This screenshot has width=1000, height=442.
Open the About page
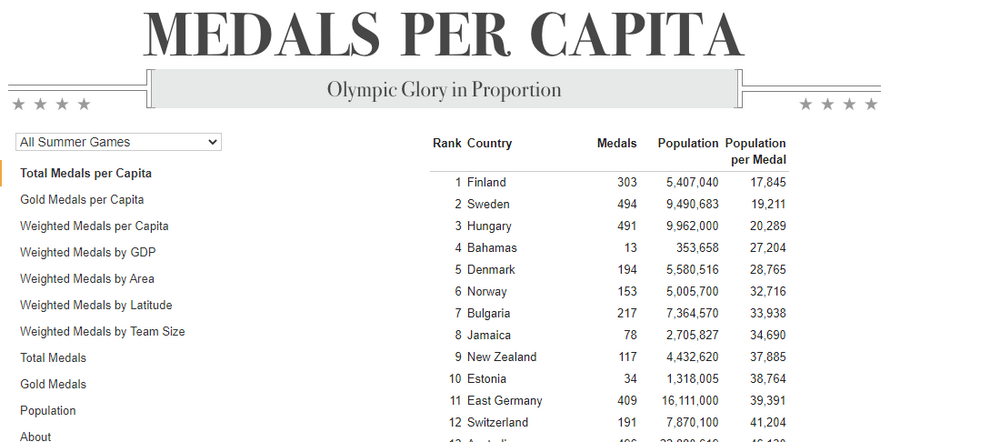36,437
